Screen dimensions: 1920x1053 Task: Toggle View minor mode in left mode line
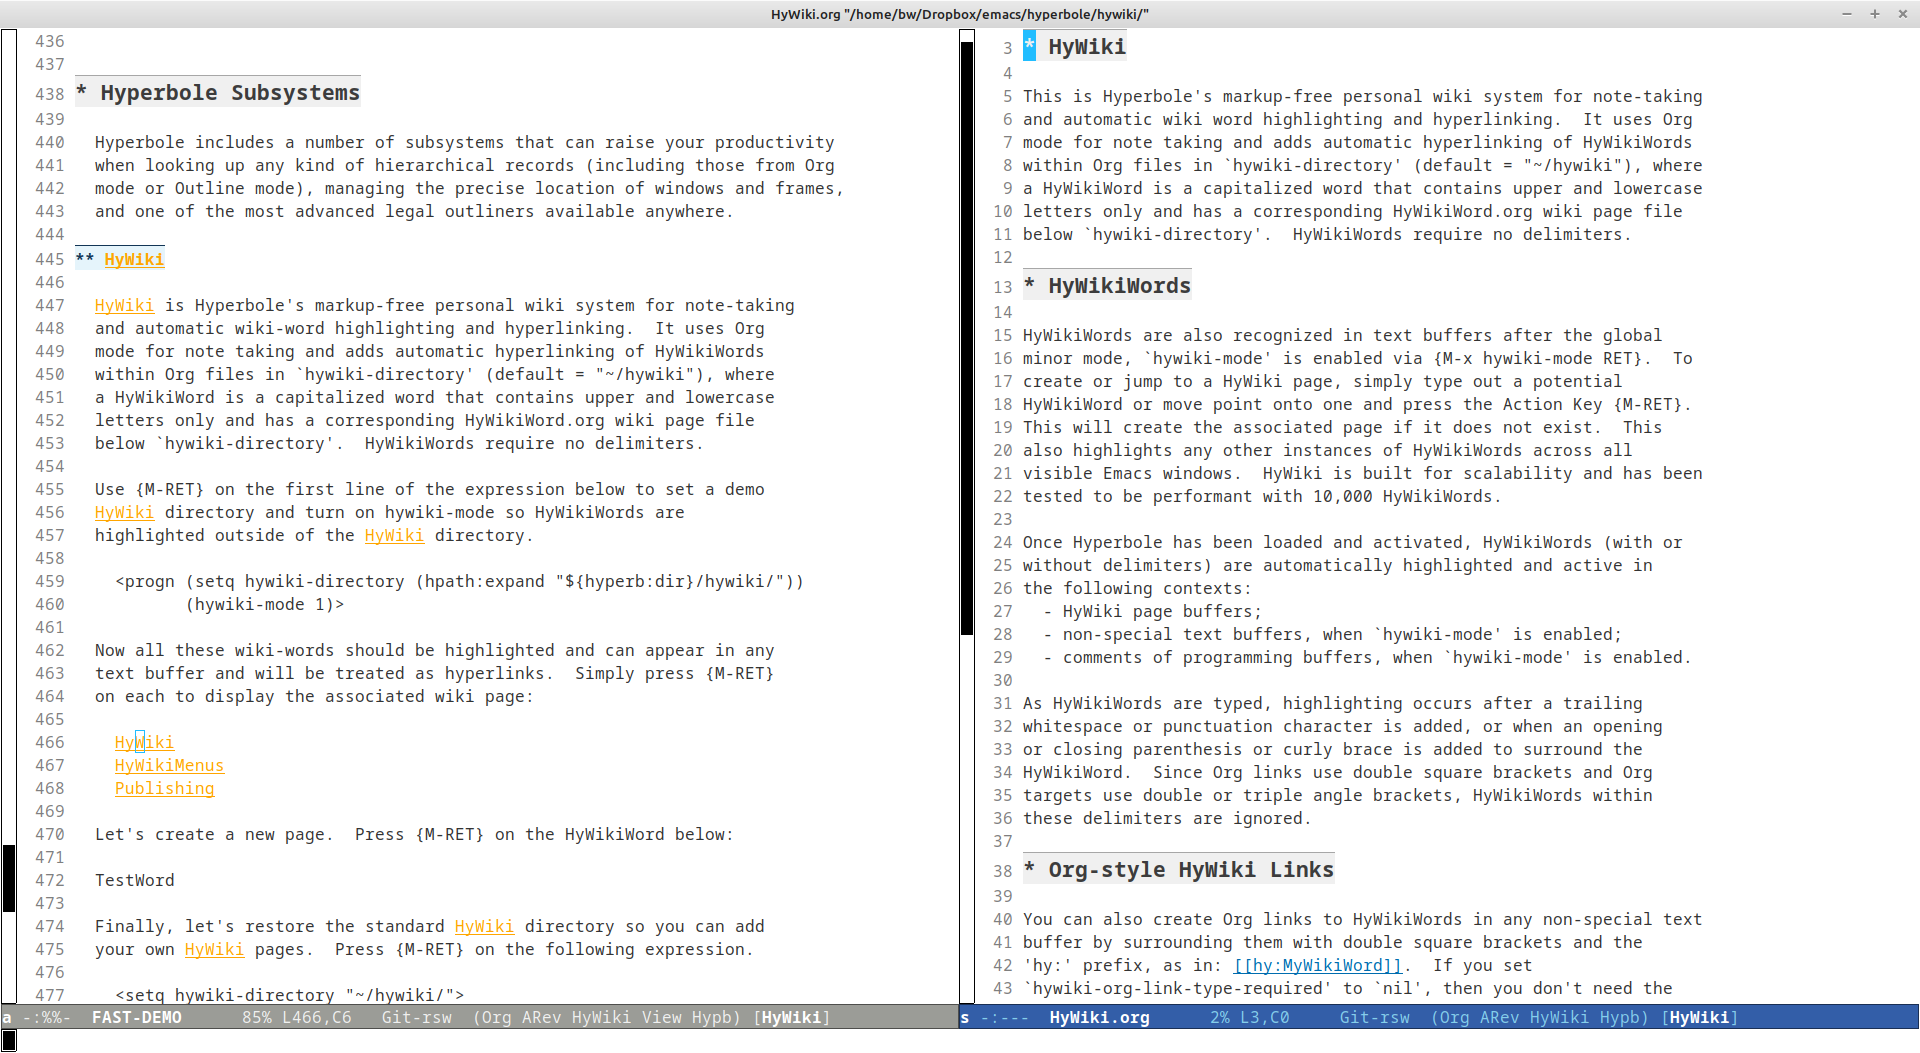(x=661, y=1018)
